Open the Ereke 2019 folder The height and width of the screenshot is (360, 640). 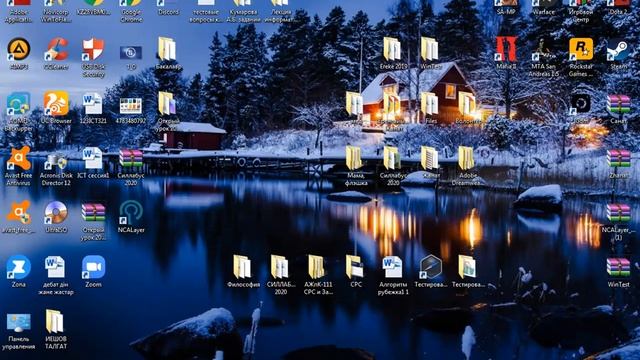click(x=392, y=49)
